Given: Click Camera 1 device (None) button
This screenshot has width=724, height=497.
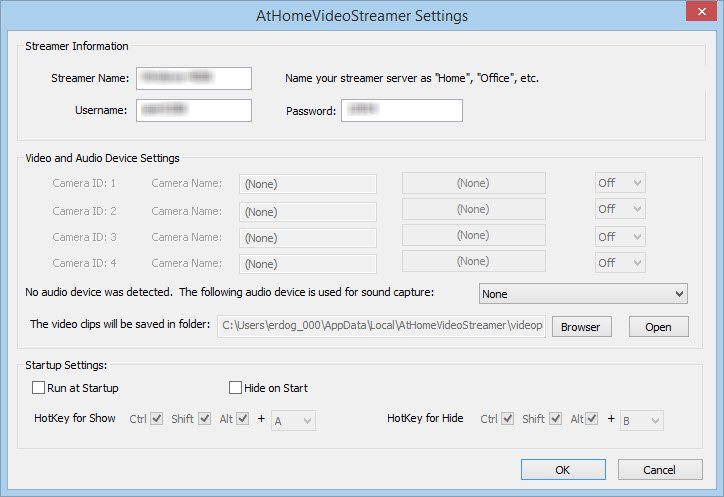Looking at the screenshot, I should 474,183.
